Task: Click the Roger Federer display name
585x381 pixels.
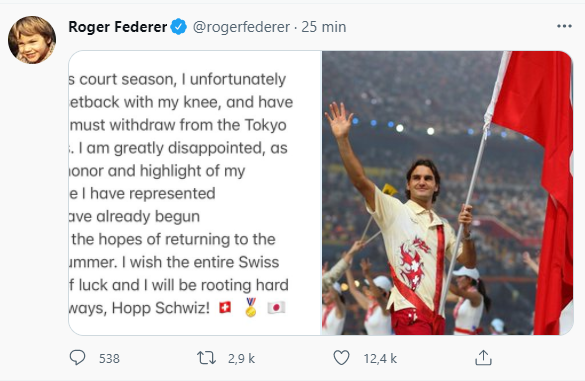Action: click(x=118, y=27)
